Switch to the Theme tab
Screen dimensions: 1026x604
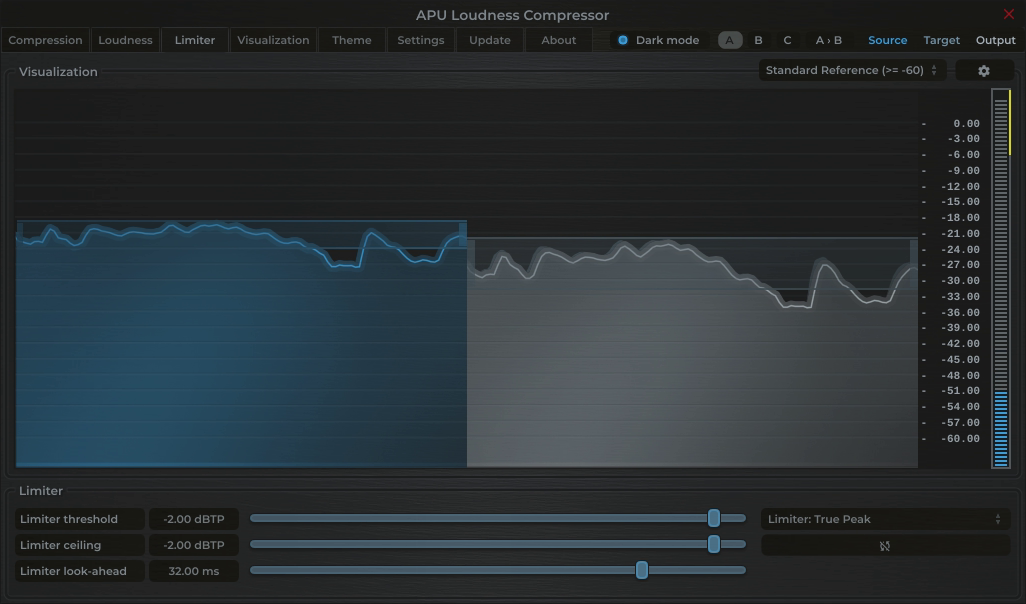click(351, 40)
